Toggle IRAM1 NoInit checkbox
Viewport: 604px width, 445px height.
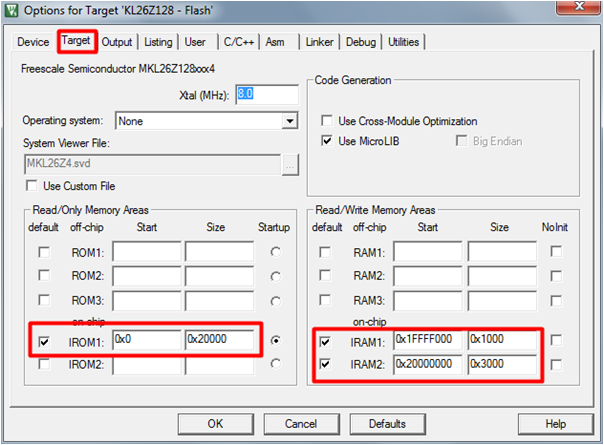pos(556,340)
